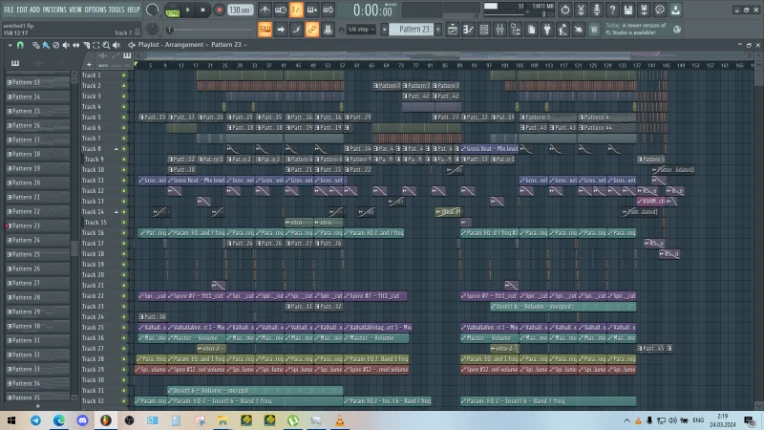The height and width of the screenshot is (430, 764).
Task: Open the content library download icon
Action: pyautogui.click(x=675, y=10)
